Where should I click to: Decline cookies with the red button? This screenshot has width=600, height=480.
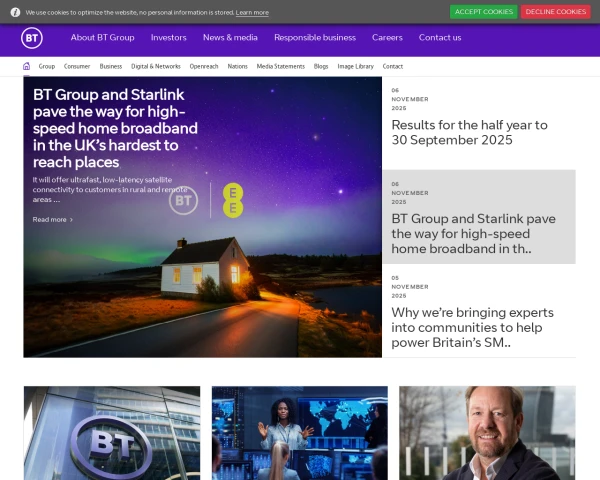pos(556,12)
